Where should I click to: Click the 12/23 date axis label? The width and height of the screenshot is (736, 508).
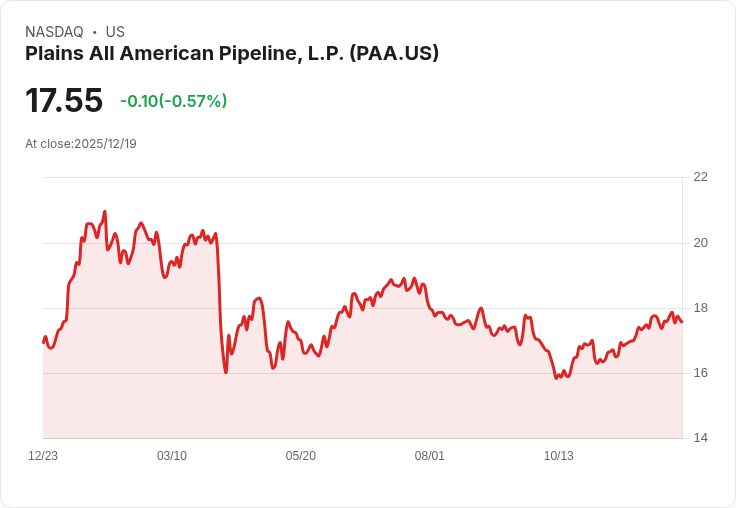coord(43,456)
